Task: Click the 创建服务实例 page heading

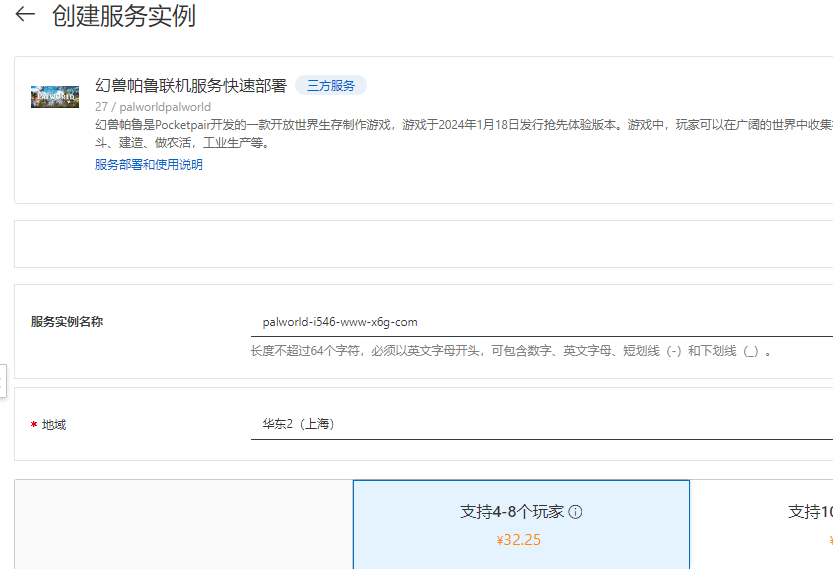Action: click(x=124, y=16)
